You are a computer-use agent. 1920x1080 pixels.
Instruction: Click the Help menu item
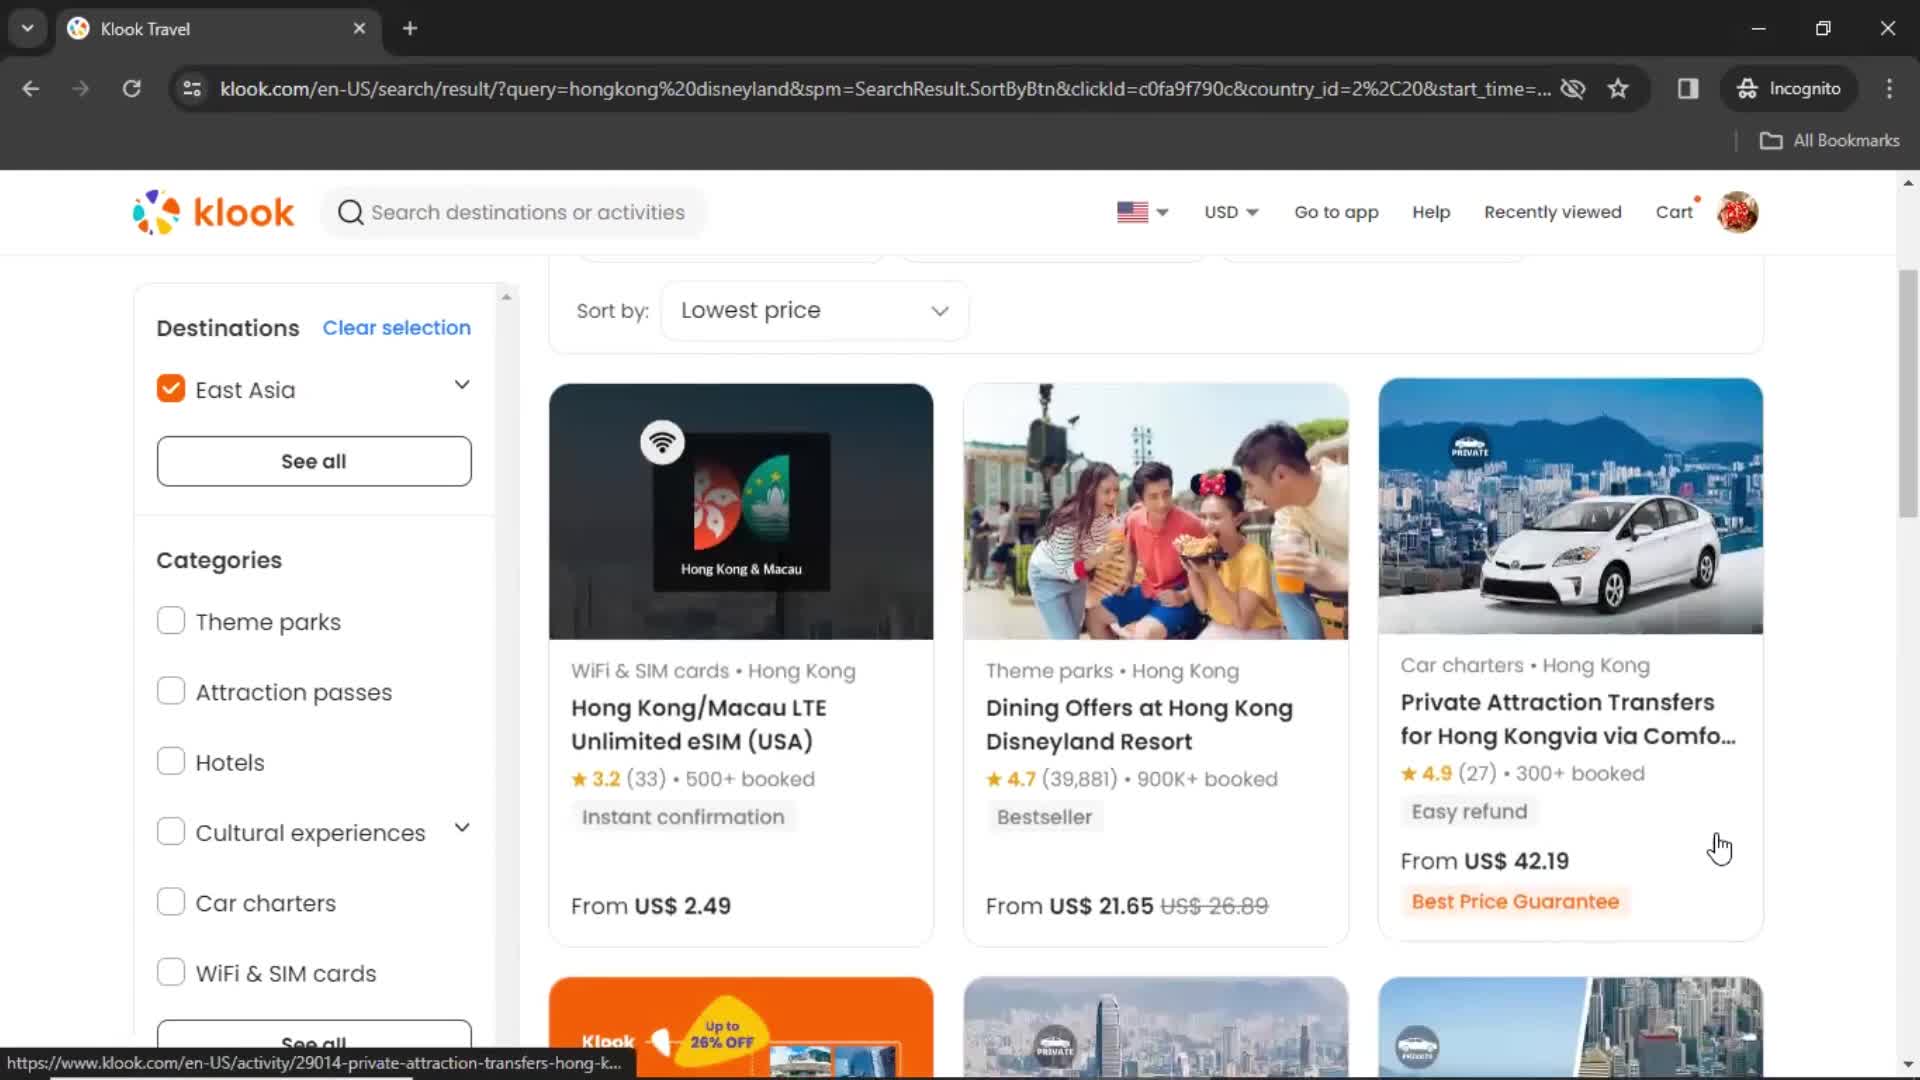(1431, 212)
